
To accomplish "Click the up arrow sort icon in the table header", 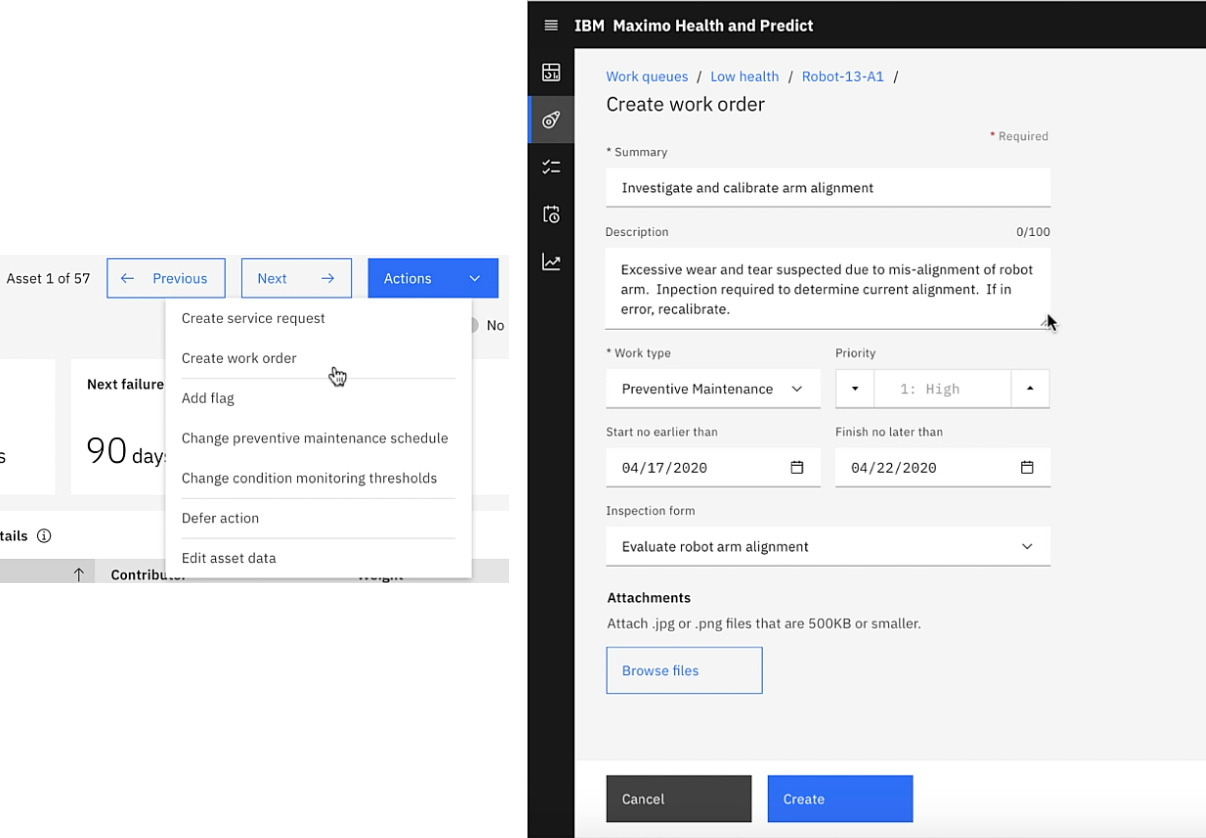I will click(x=79, y=574).
